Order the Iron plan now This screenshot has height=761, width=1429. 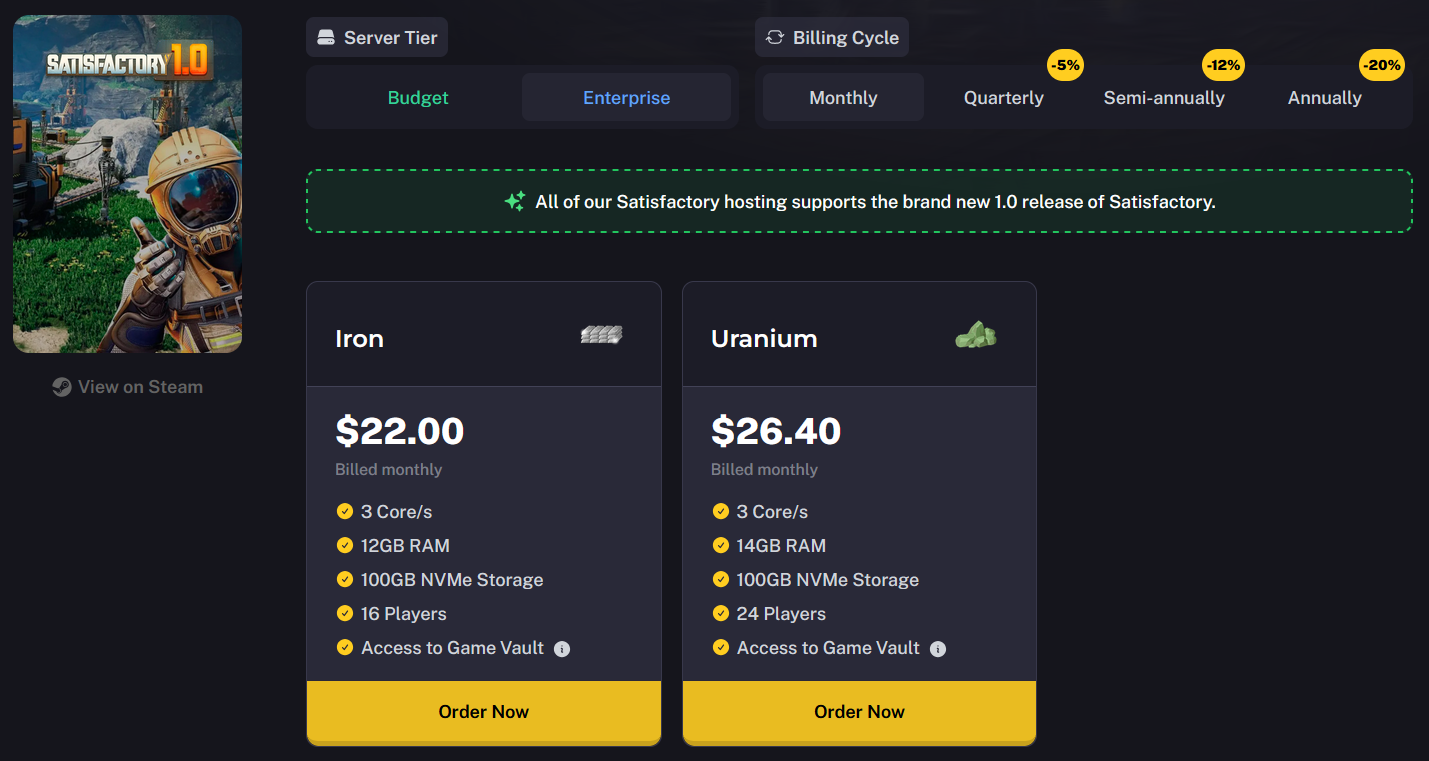(x=484, y=712)
